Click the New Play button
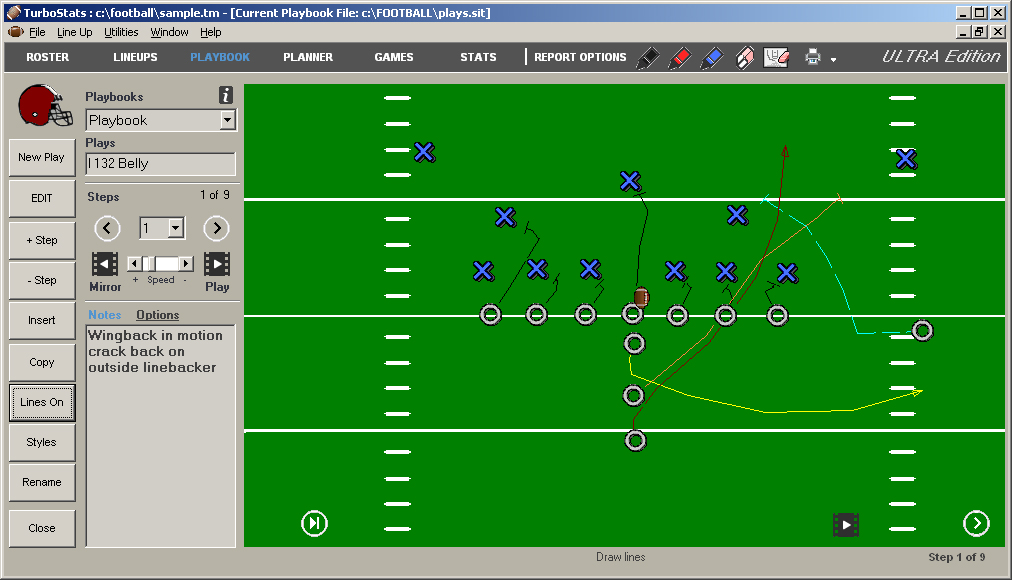Image resolution: width=1012 pixels, height=580 pixels. [x=42, y=157]
